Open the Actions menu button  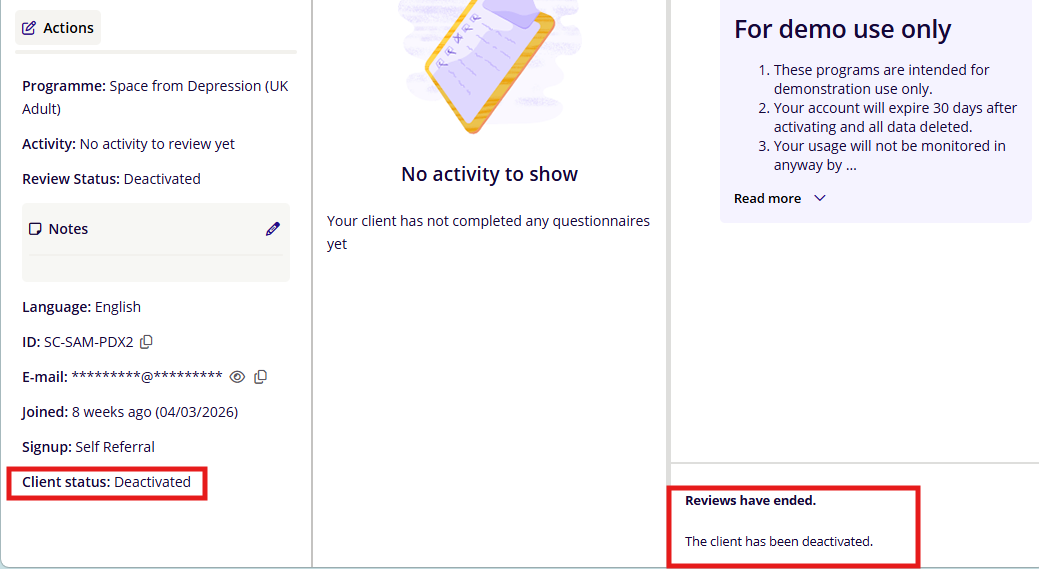click(58, 28)
